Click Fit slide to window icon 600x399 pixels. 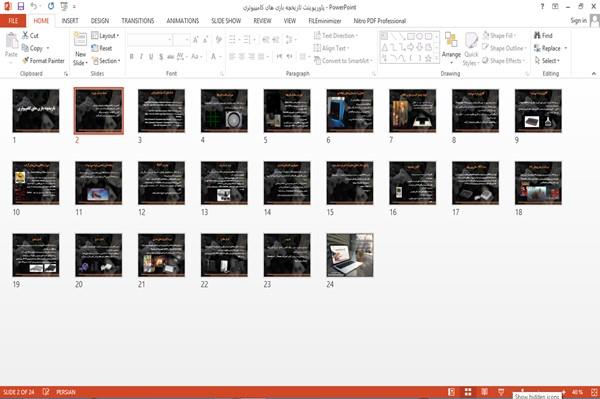594,392
